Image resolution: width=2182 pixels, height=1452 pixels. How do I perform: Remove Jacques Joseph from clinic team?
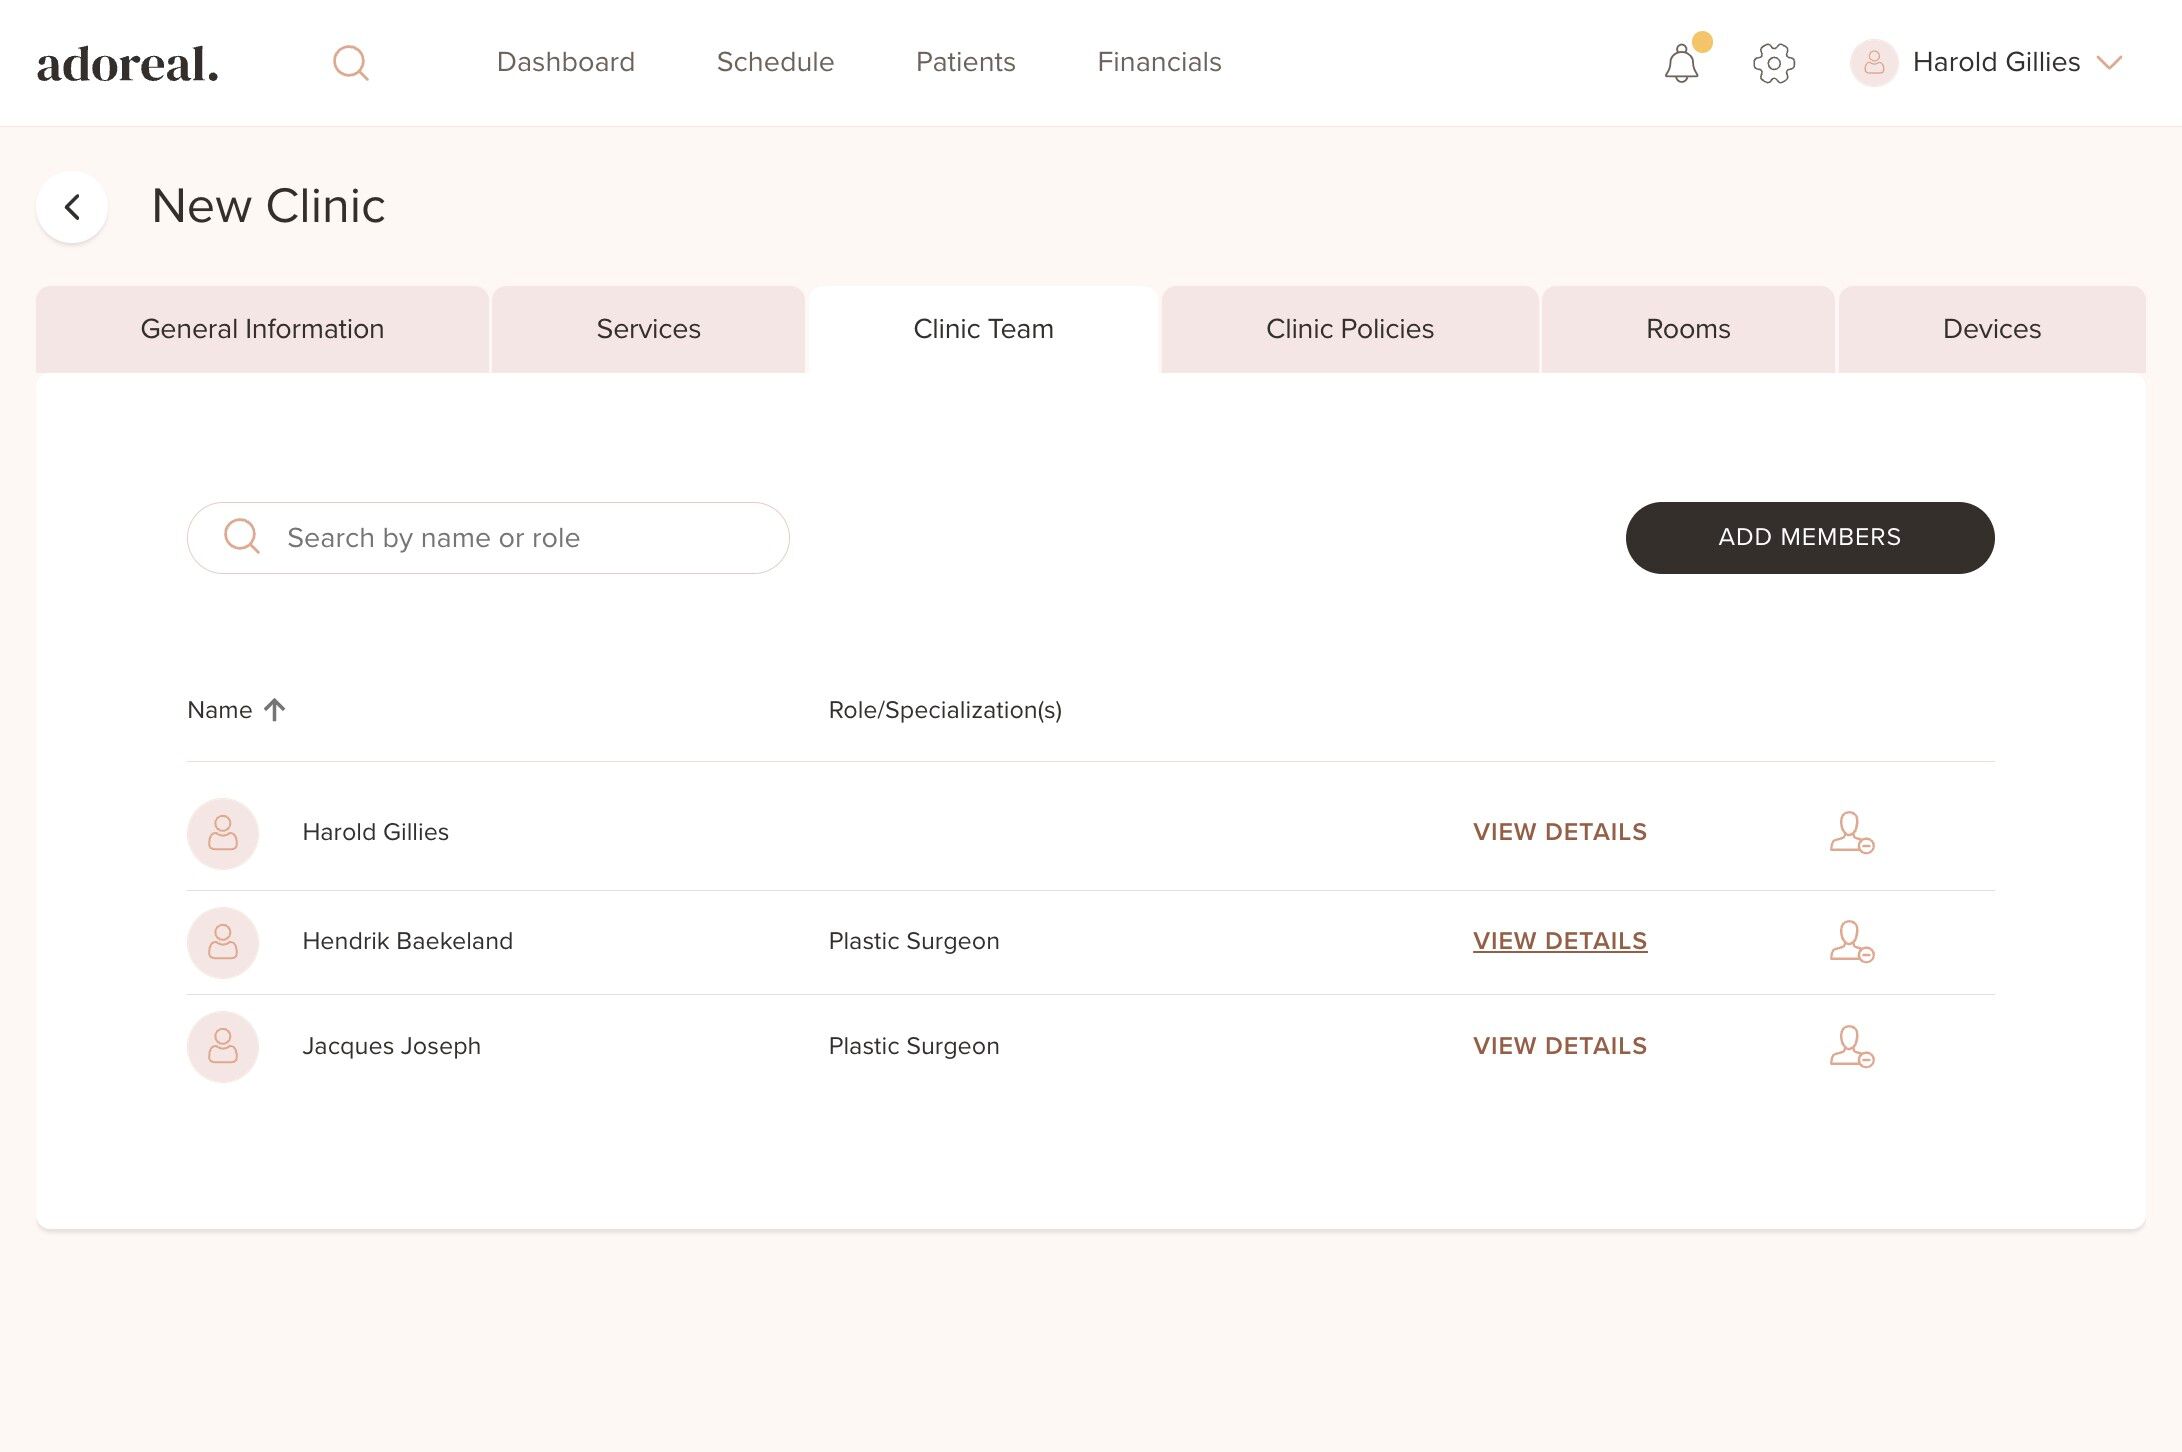tap(1851, 1047)
